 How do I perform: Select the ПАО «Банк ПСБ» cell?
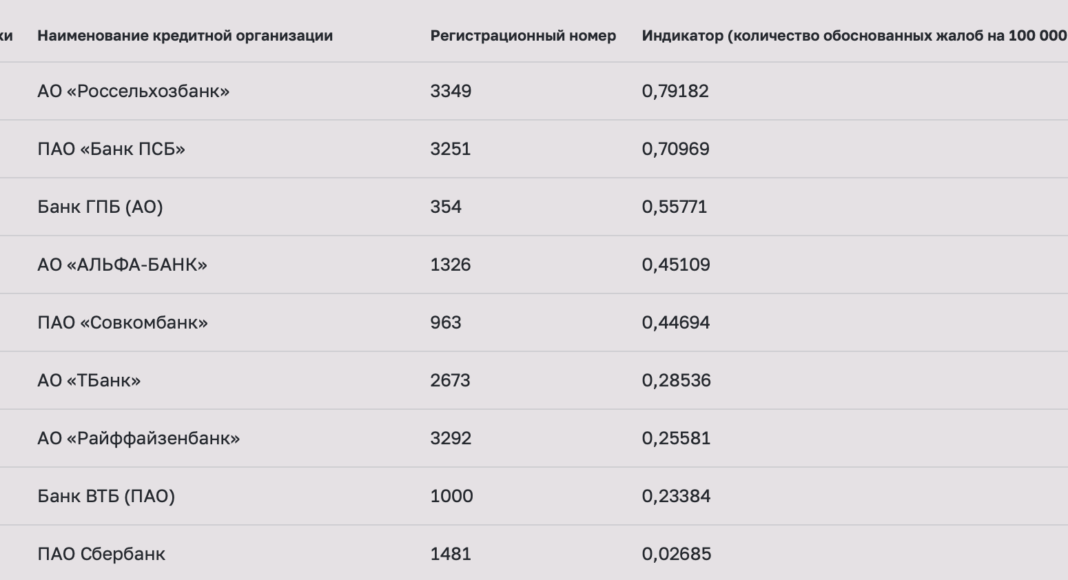click(111, 149)
